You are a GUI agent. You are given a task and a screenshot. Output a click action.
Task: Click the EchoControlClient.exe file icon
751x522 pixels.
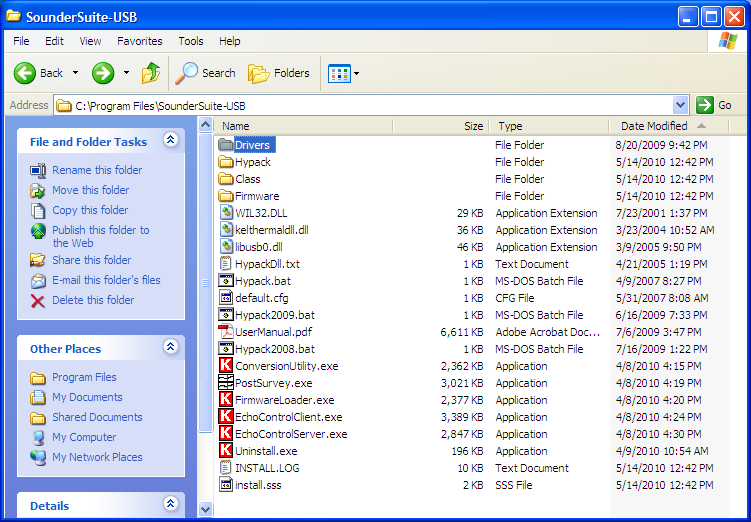point(226,417)
